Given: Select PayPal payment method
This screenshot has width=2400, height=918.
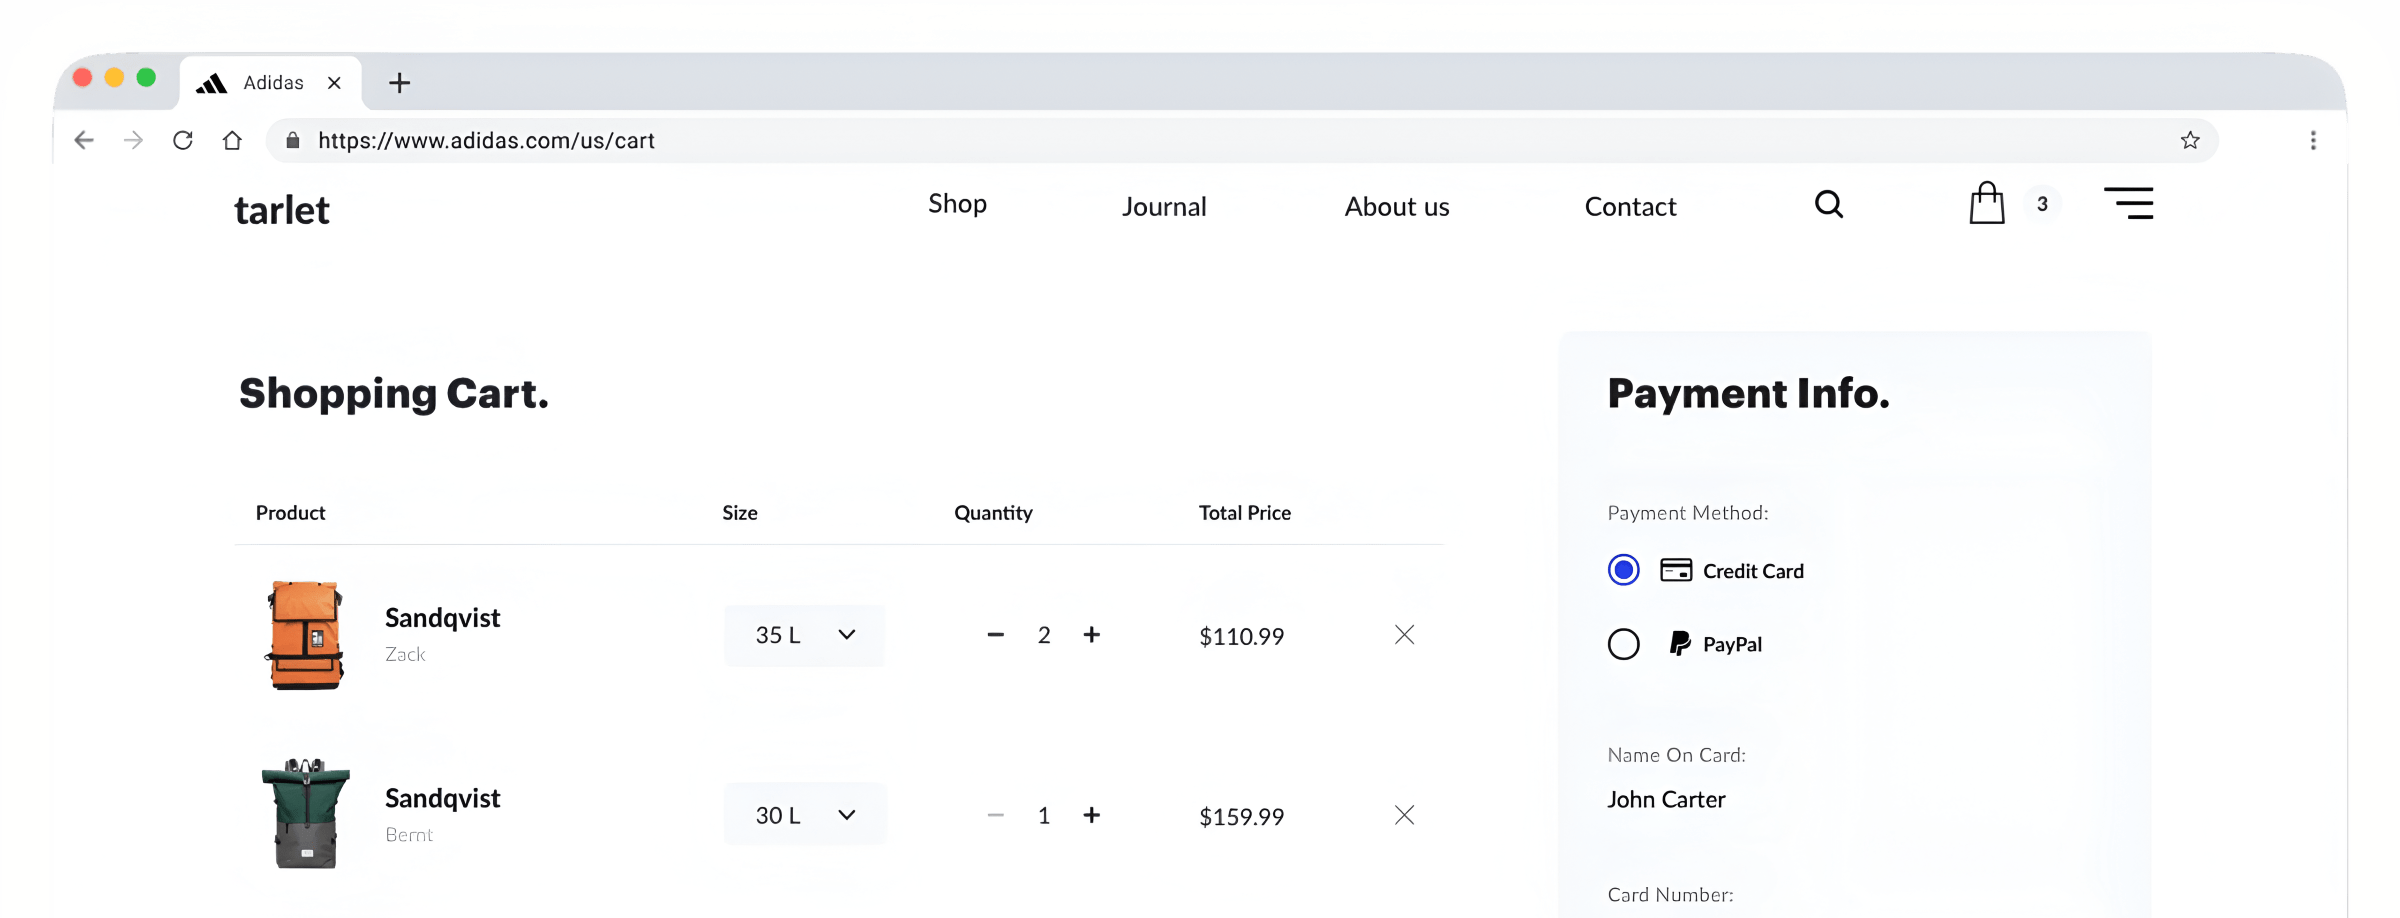Looking at the screenshot, I should (x=1623, y=644).
